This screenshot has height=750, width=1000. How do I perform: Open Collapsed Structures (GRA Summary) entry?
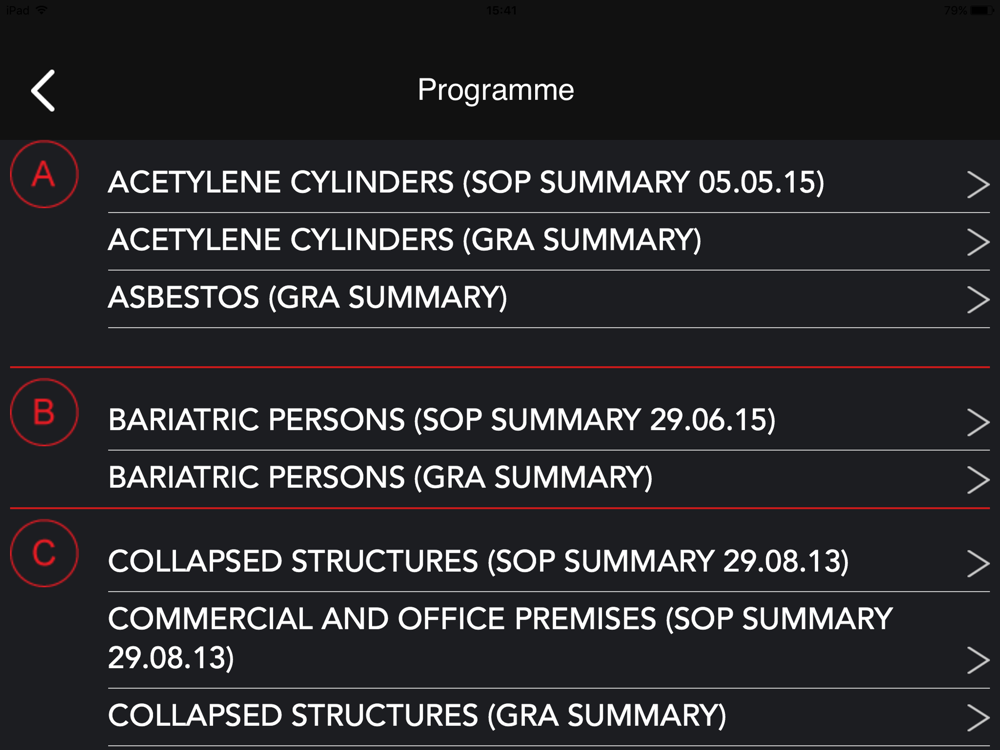[548, 717]
